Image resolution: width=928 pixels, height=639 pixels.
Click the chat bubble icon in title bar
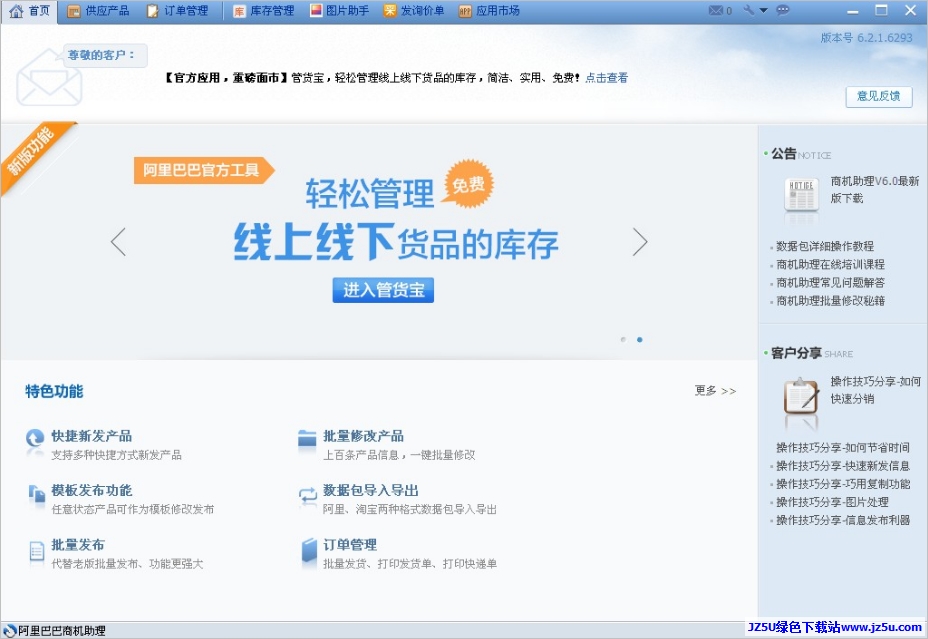[x=782, y=10]
